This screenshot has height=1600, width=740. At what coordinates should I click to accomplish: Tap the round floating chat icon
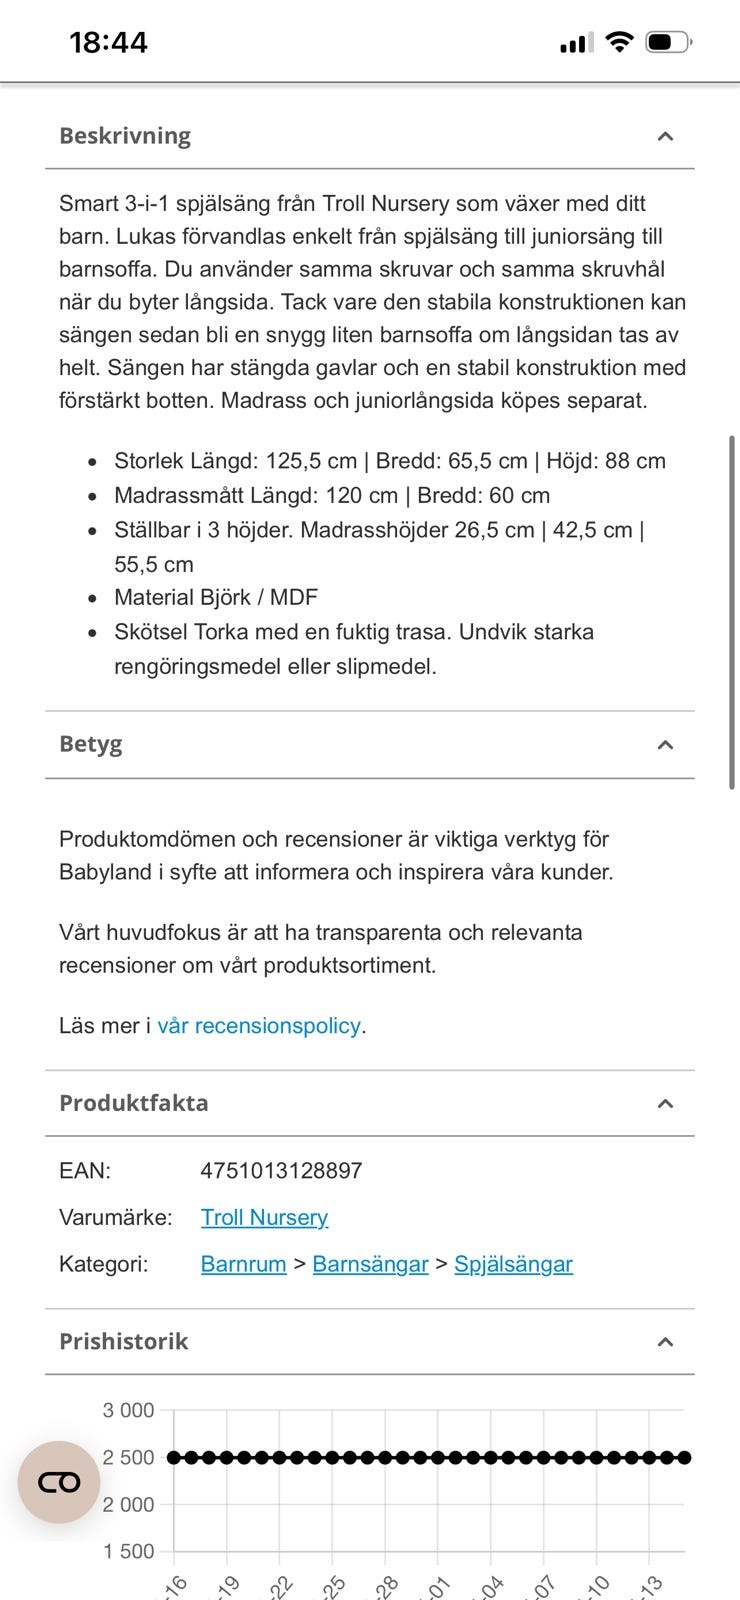[x=59, y=1482]
